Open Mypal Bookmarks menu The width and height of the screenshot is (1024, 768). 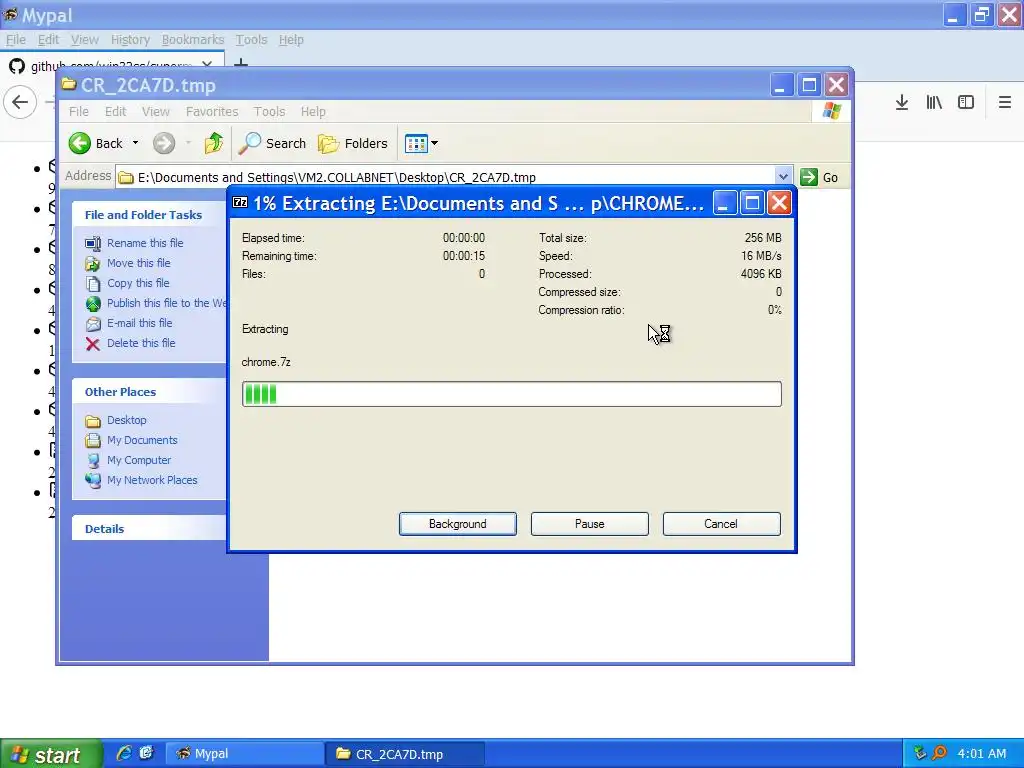pos(193,40)
